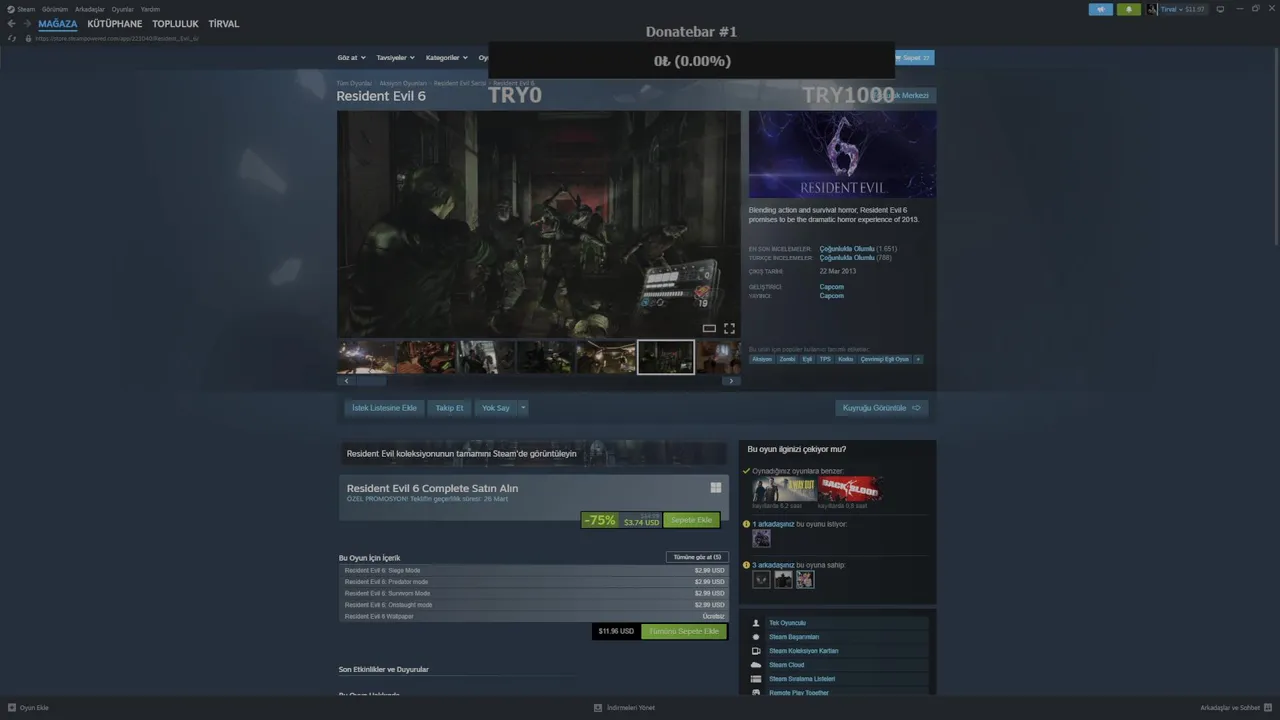Open Resident Evil 6: Siege Mode row
1280x720 pixels.
click(535, 570)
